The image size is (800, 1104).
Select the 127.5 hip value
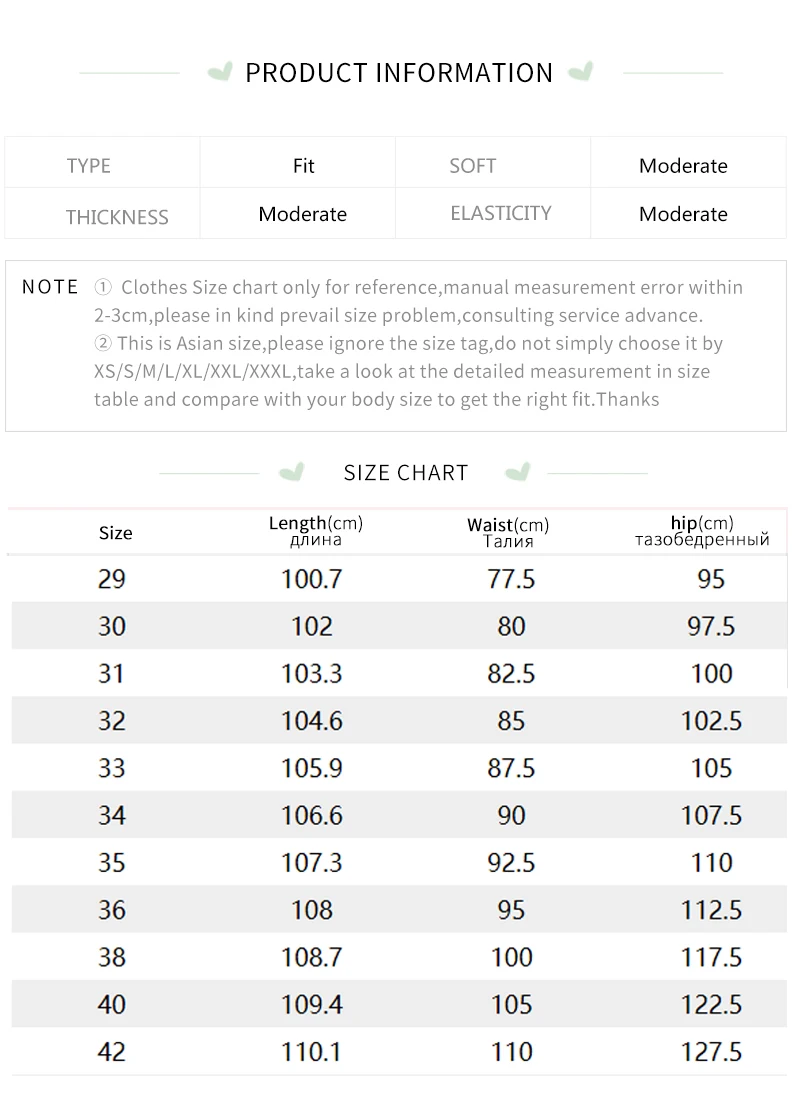click(x=711, y=1052)
